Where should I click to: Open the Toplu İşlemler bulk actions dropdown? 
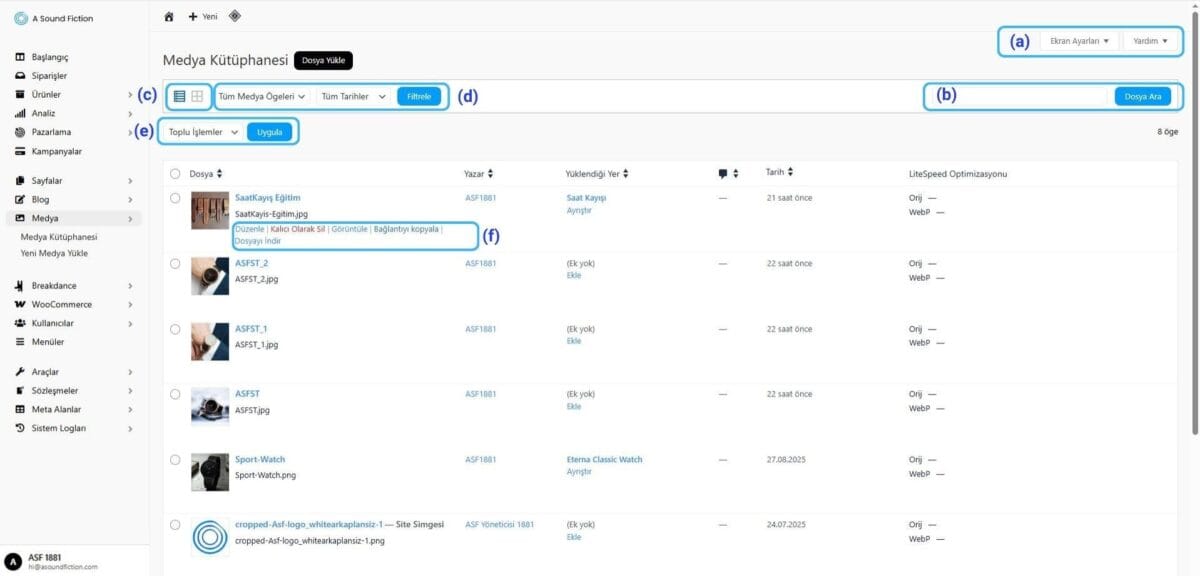(204, 132)
